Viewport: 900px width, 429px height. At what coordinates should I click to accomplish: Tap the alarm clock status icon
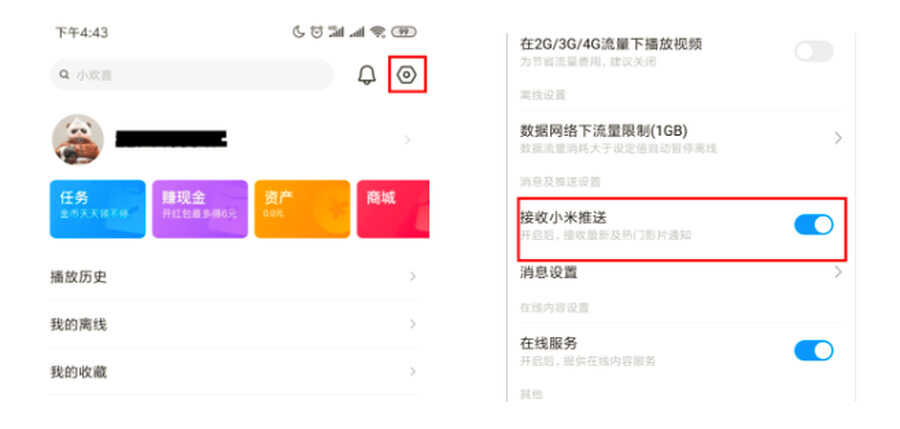point(316,32)
